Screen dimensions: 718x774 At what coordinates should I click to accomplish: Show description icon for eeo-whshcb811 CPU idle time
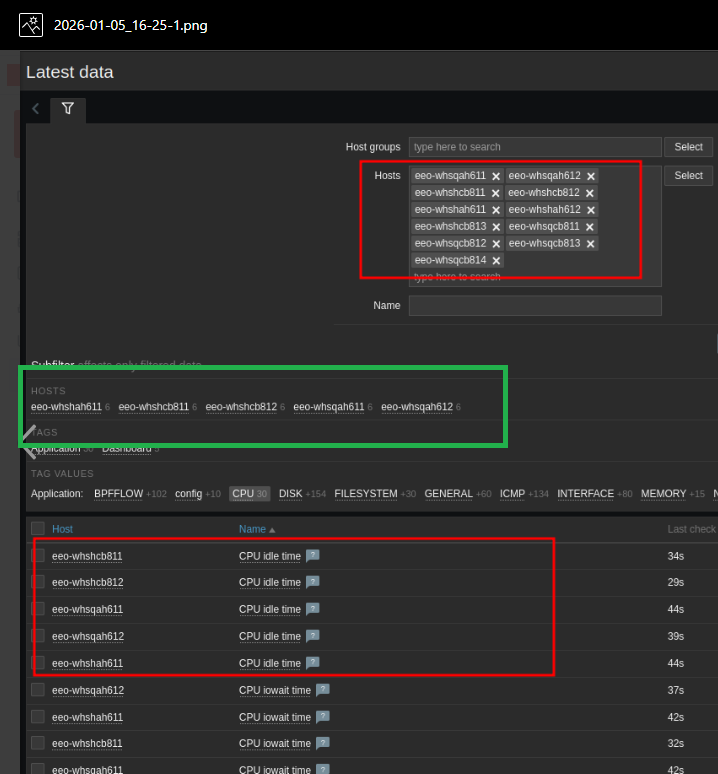coord(312,556)
